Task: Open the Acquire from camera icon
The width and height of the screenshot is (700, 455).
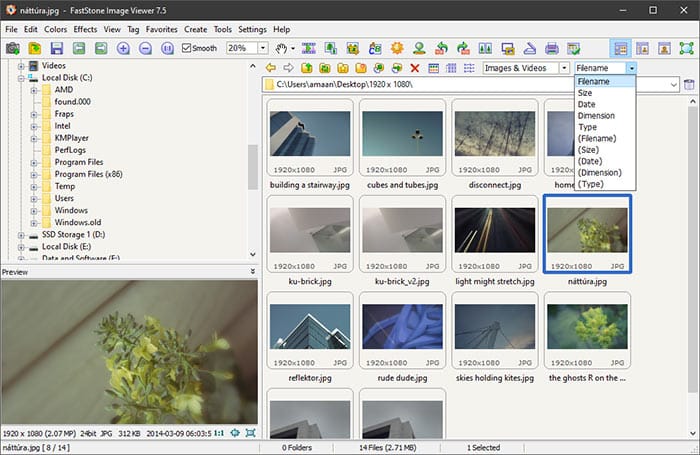Action: [12, 48]
